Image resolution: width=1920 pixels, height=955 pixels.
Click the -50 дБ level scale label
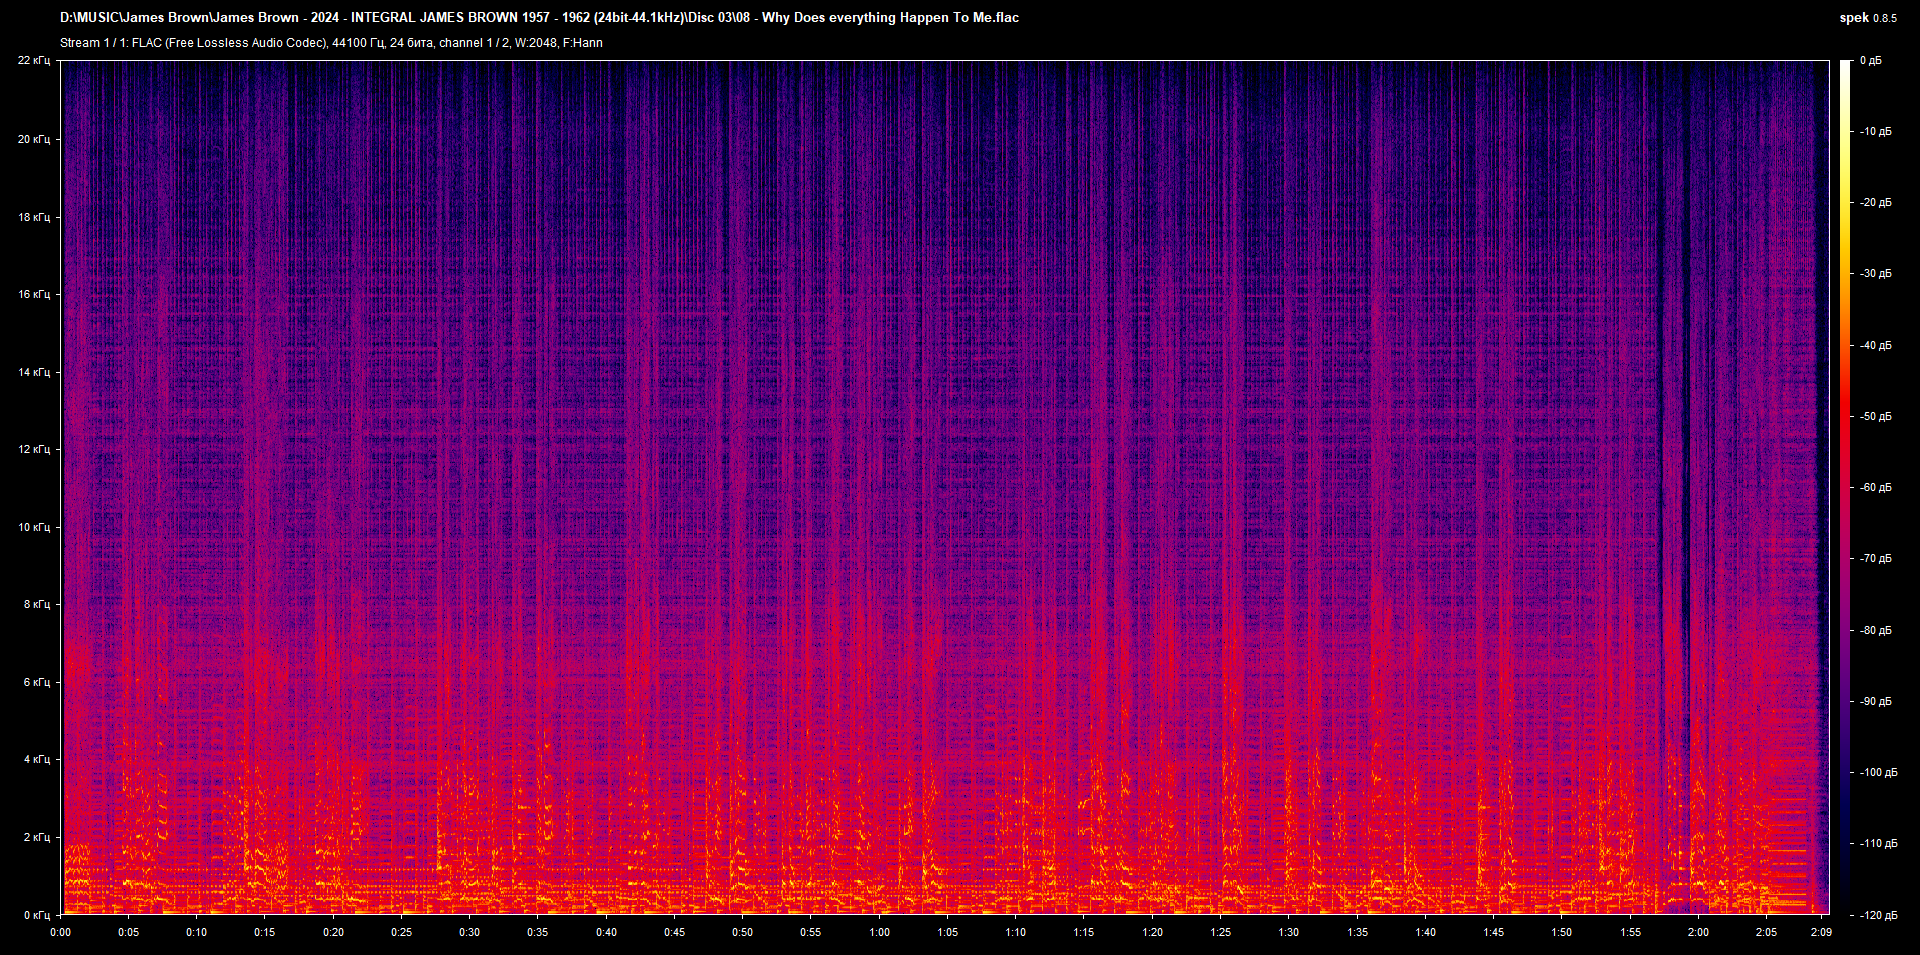pos(1875,417)
